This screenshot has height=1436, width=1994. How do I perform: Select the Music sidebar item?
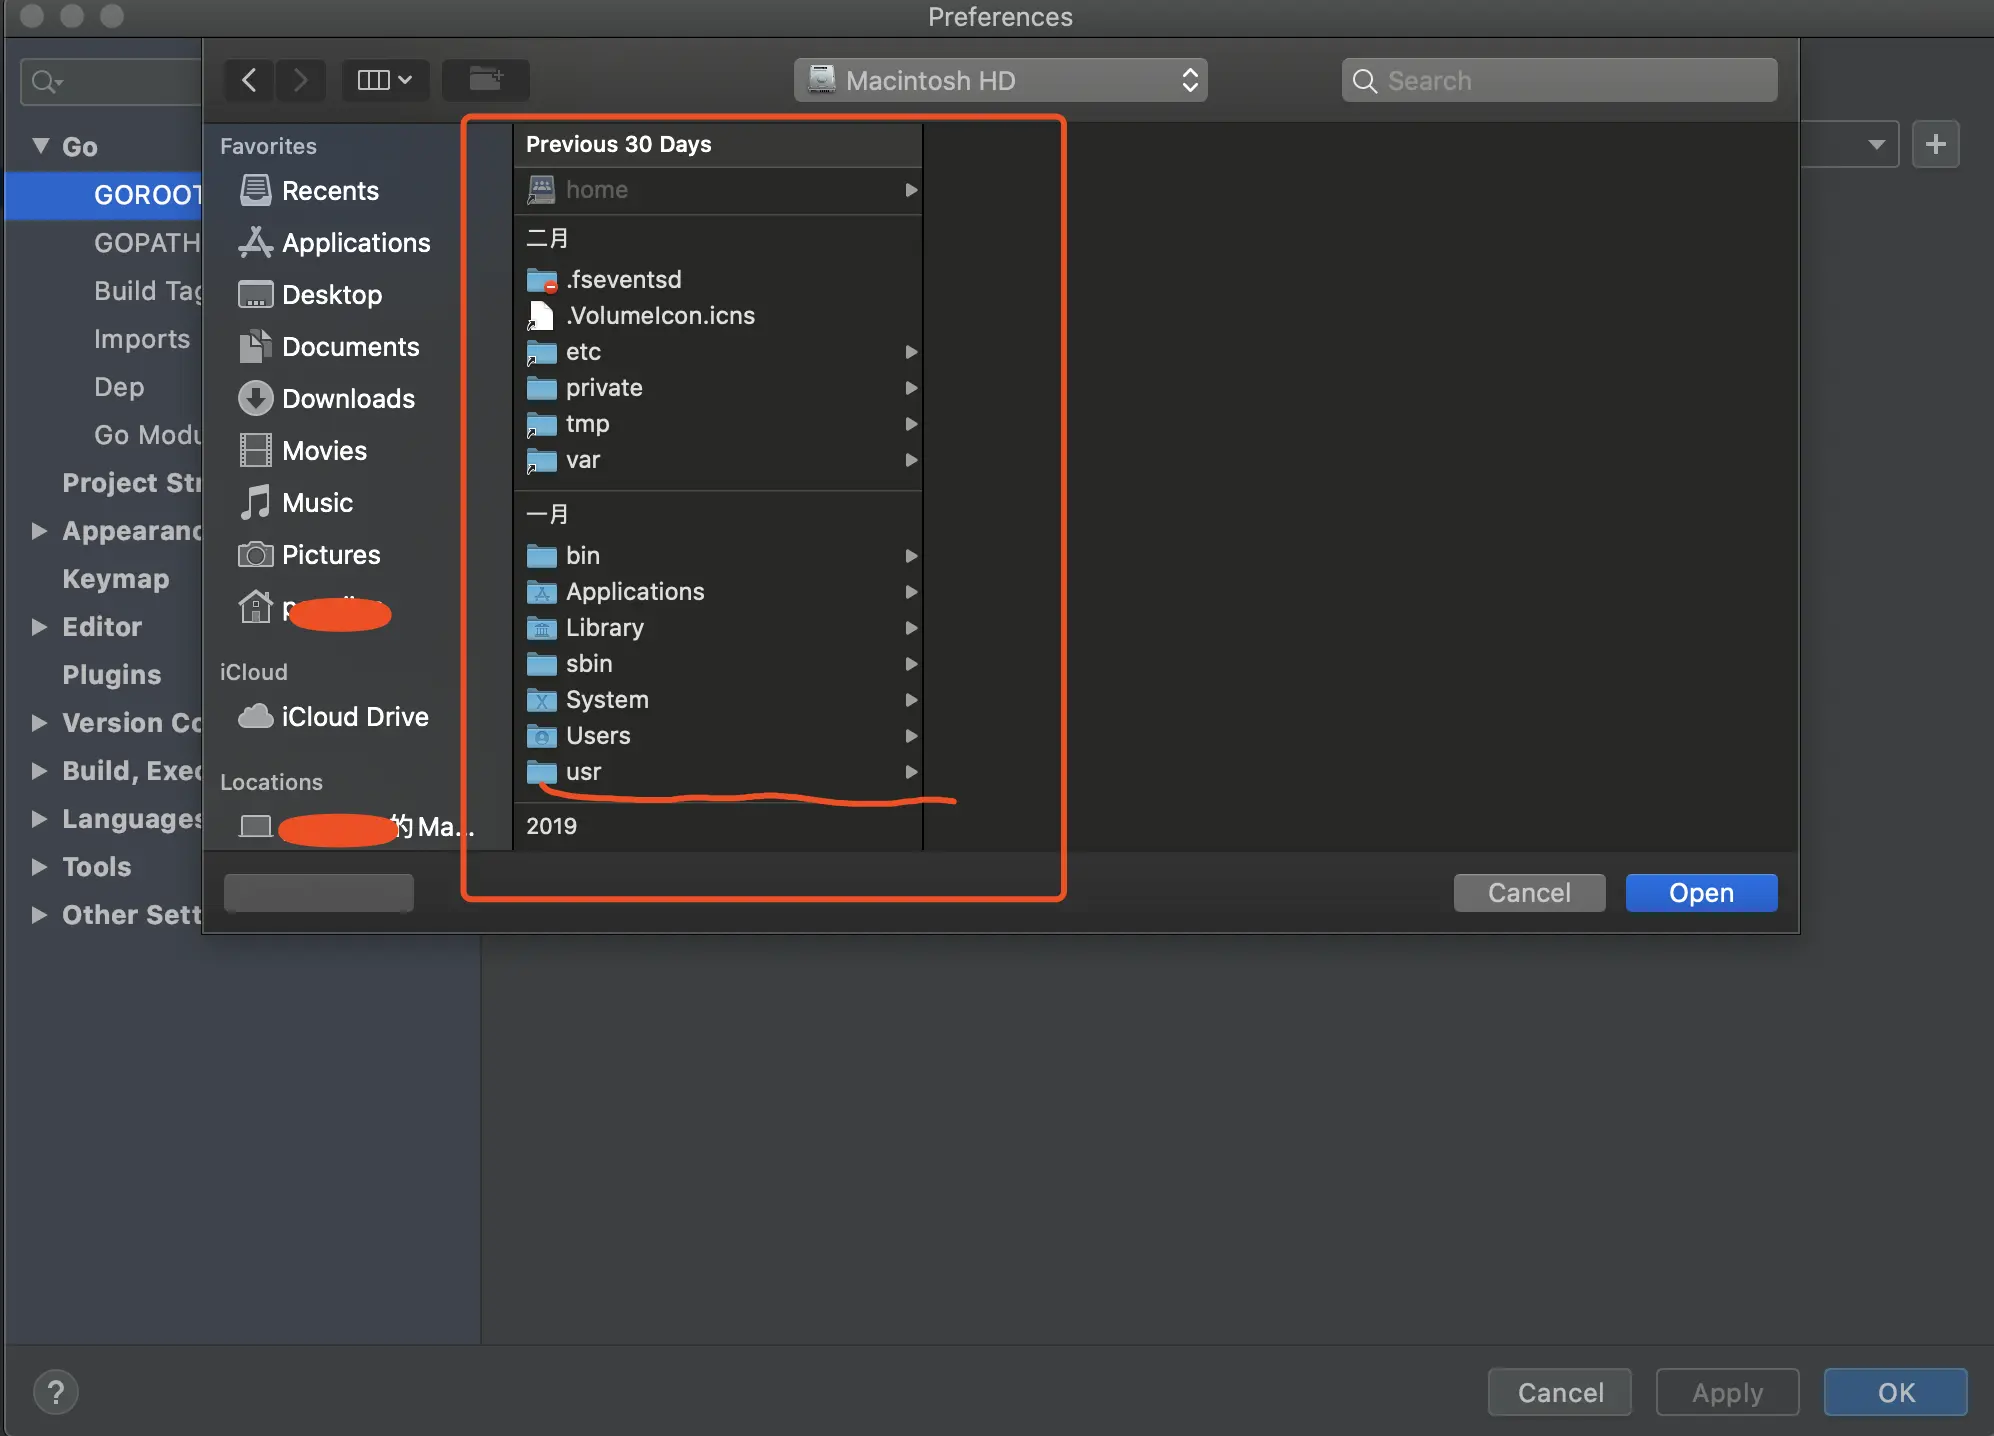tap(317, 503)
